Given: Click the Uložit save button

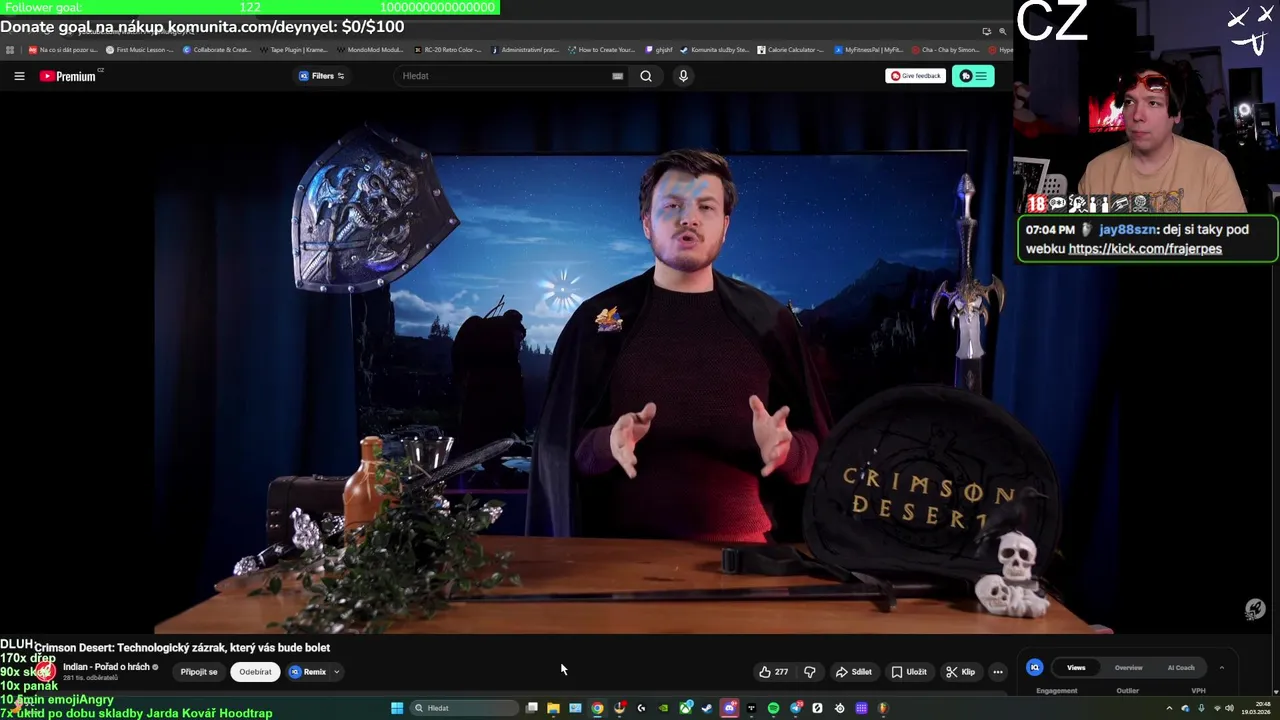Looking at the screenshot, I should click(x=909, y=672).
